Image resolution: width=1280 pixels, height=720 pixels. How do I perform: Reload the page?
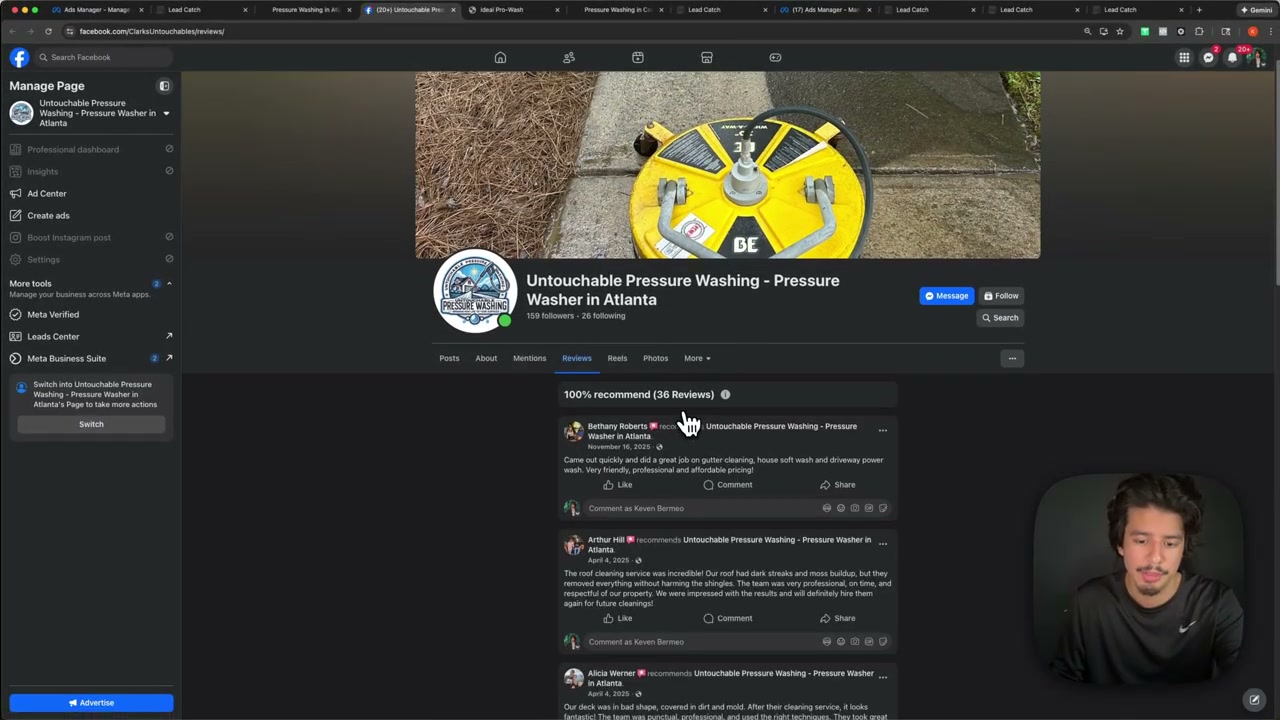tap(48, 31)
